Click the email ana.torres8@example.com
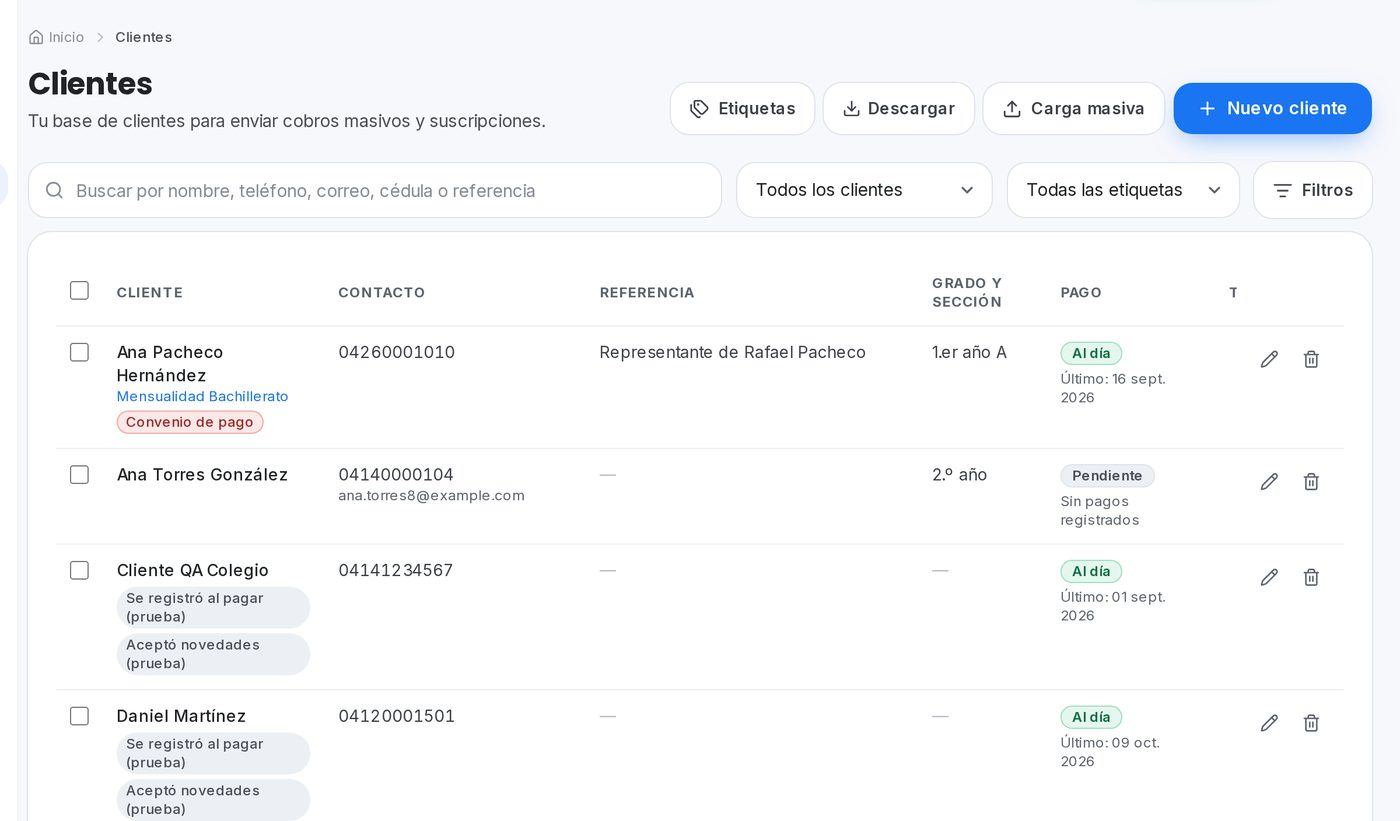 click(431, 496)
